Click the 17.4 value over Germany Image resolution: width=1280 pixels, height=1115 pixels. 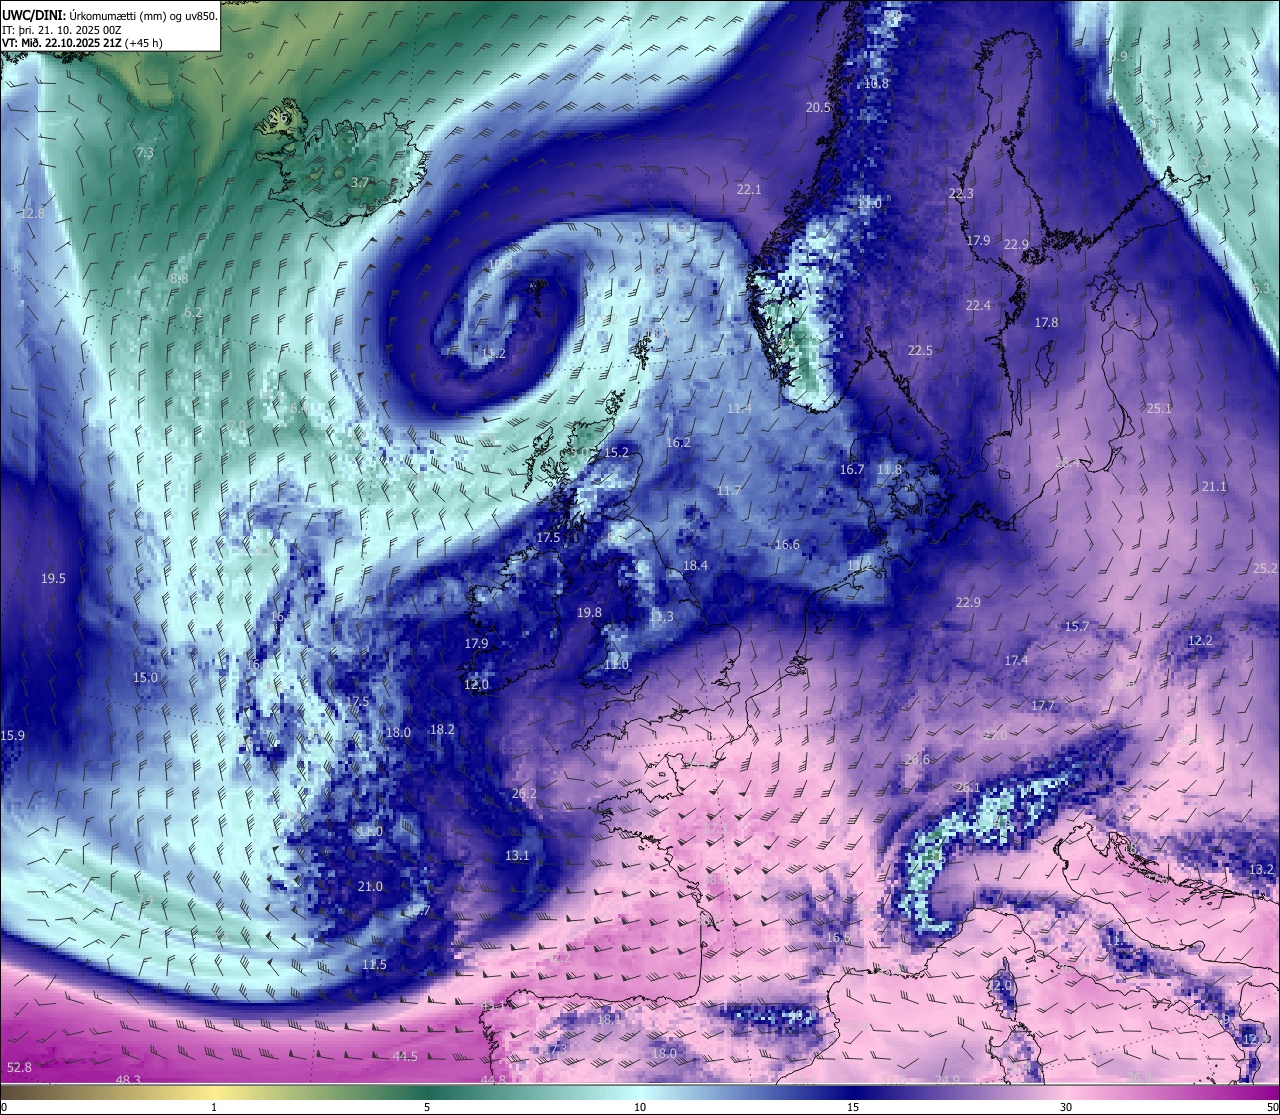(x=1016, y=661)
